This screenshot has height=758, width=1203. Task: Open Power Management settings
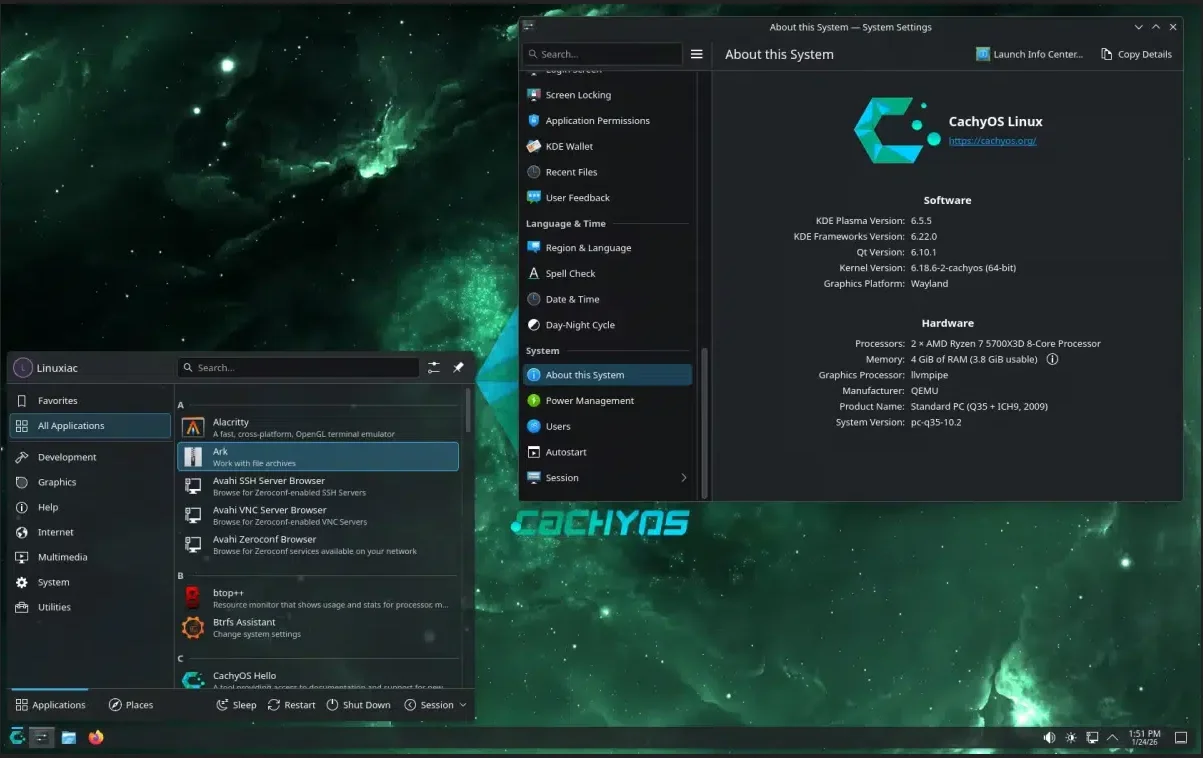[607, 400]
